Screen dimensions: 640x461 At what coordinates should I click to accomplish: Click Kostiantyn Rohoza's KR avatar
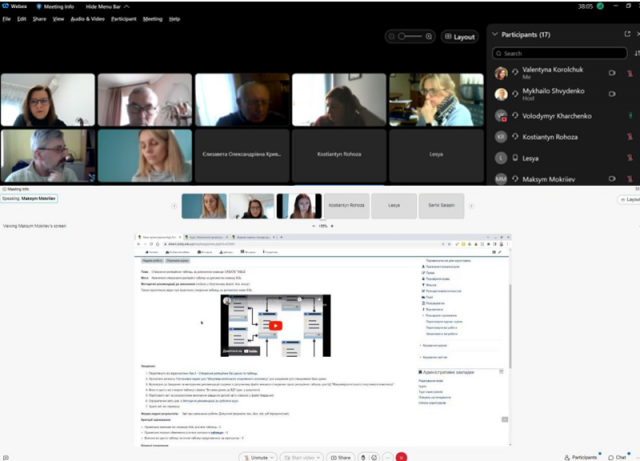point(501,137)
